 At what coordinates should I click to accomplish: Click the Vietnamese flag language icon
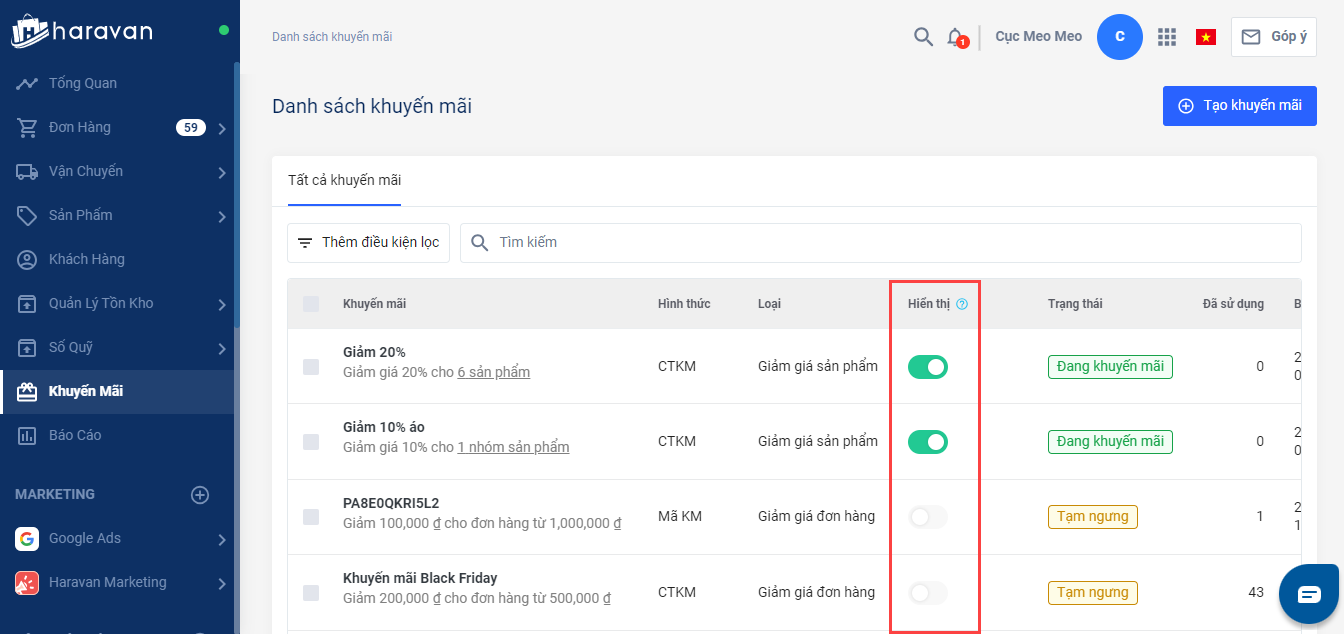click(1205, 37)
